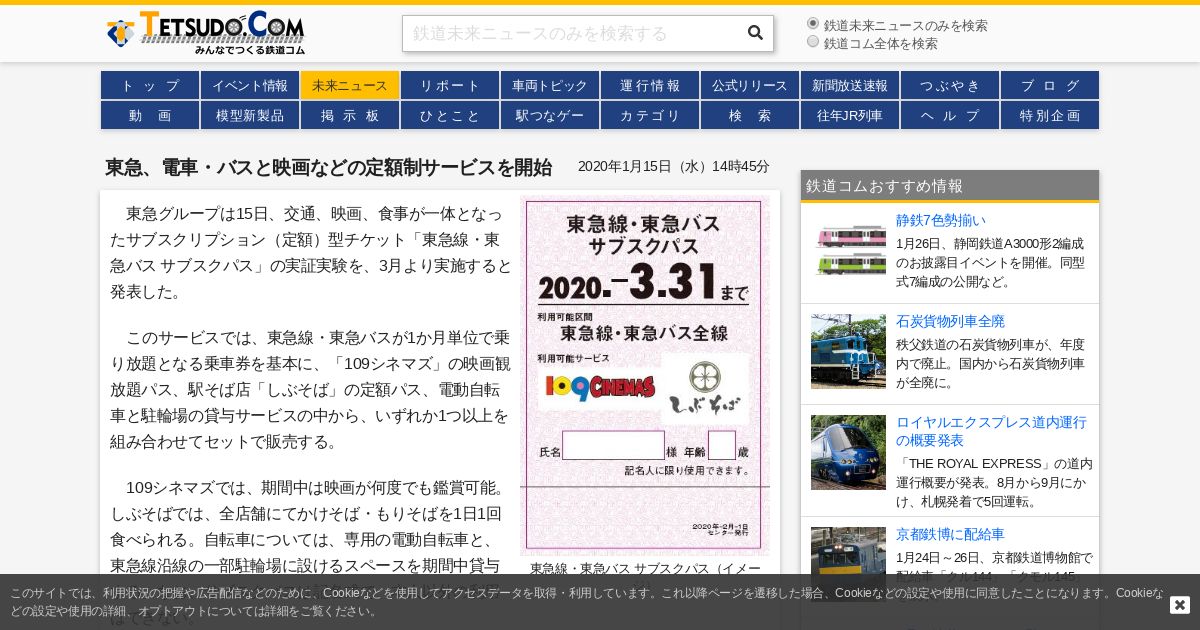Open the イベント情報 menu item
1200x630 pixels.
250,85
